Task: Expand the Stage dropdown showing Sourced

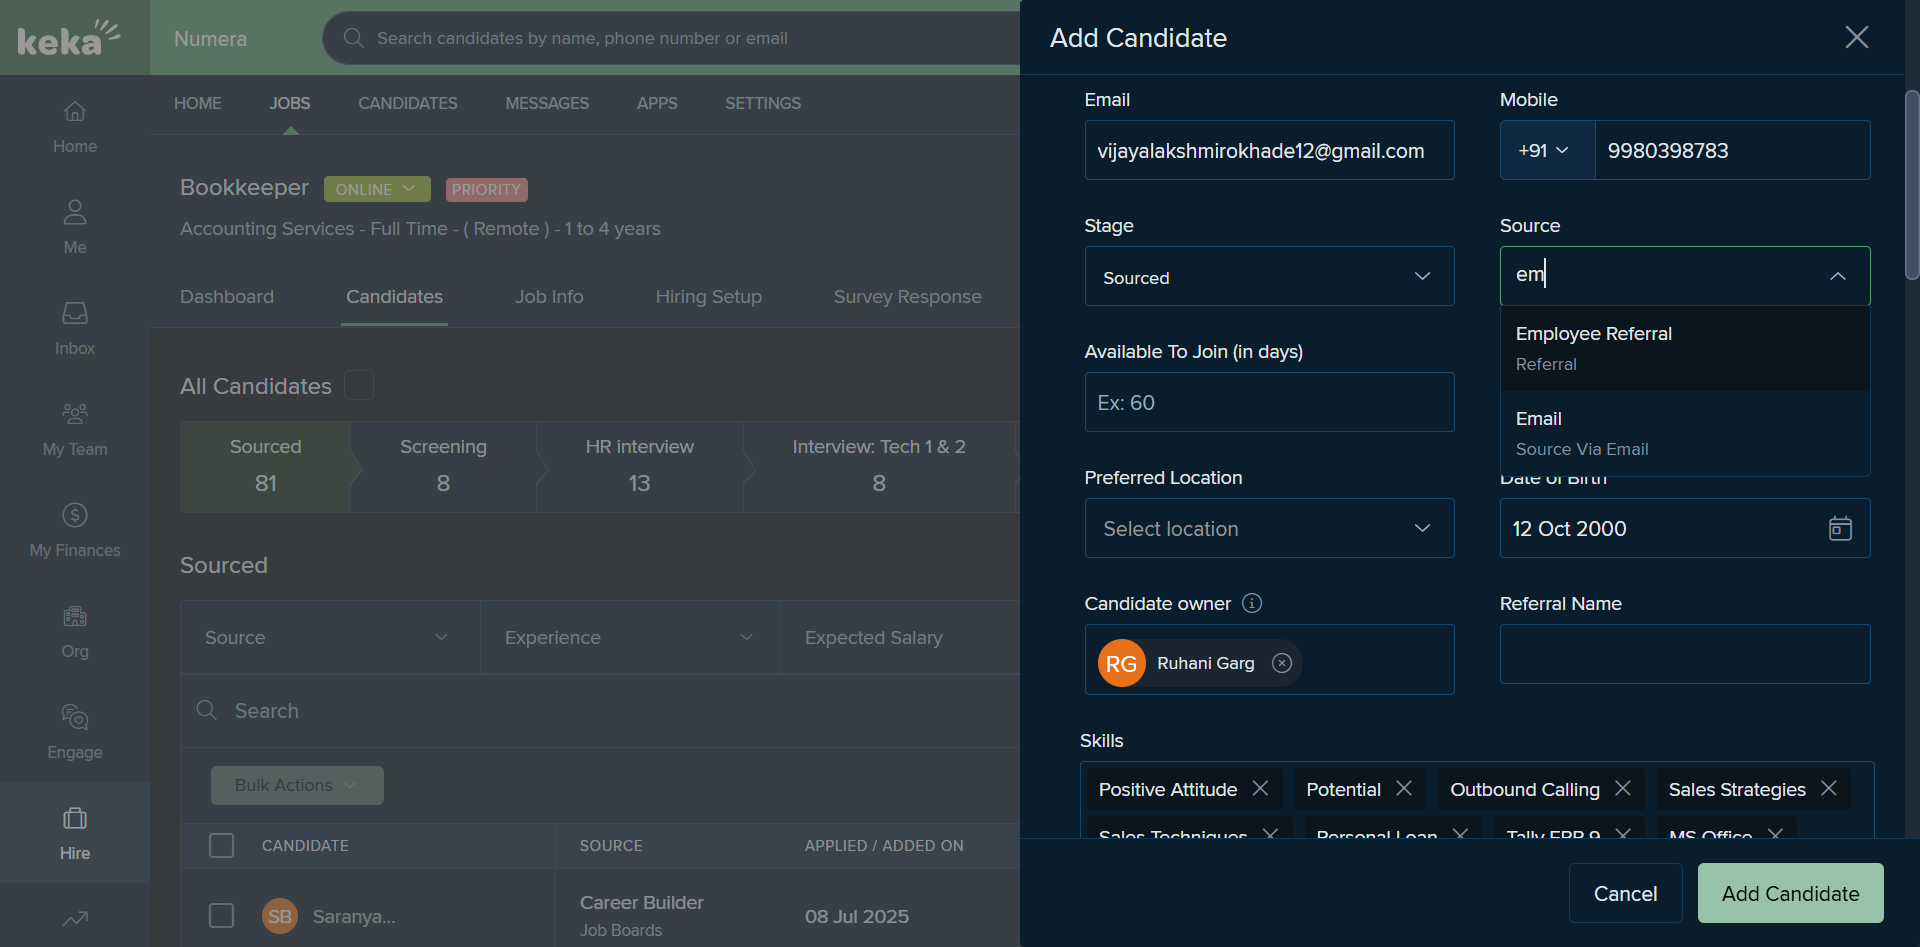Action: point(1269,276)
